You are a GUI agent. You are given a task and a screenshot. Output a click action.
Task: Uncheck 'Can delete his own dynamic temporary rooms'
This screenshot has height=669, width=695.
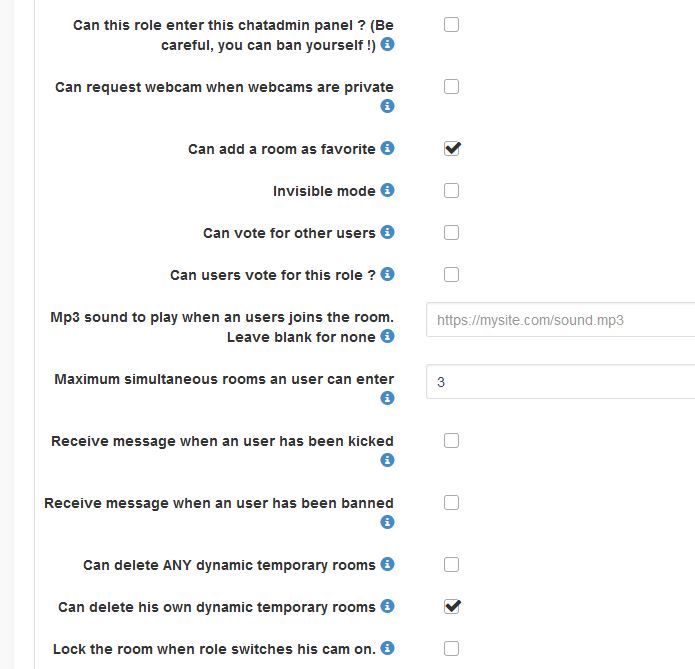coord(451,606)
